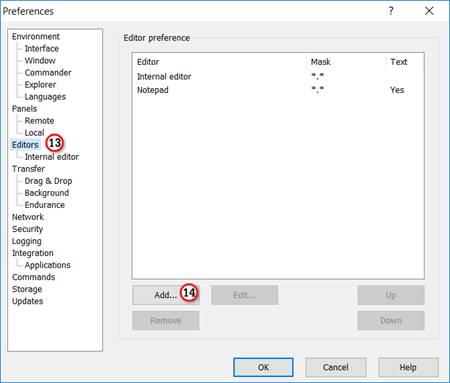
Task: Click the Editor column header
Action: (219, 62)
